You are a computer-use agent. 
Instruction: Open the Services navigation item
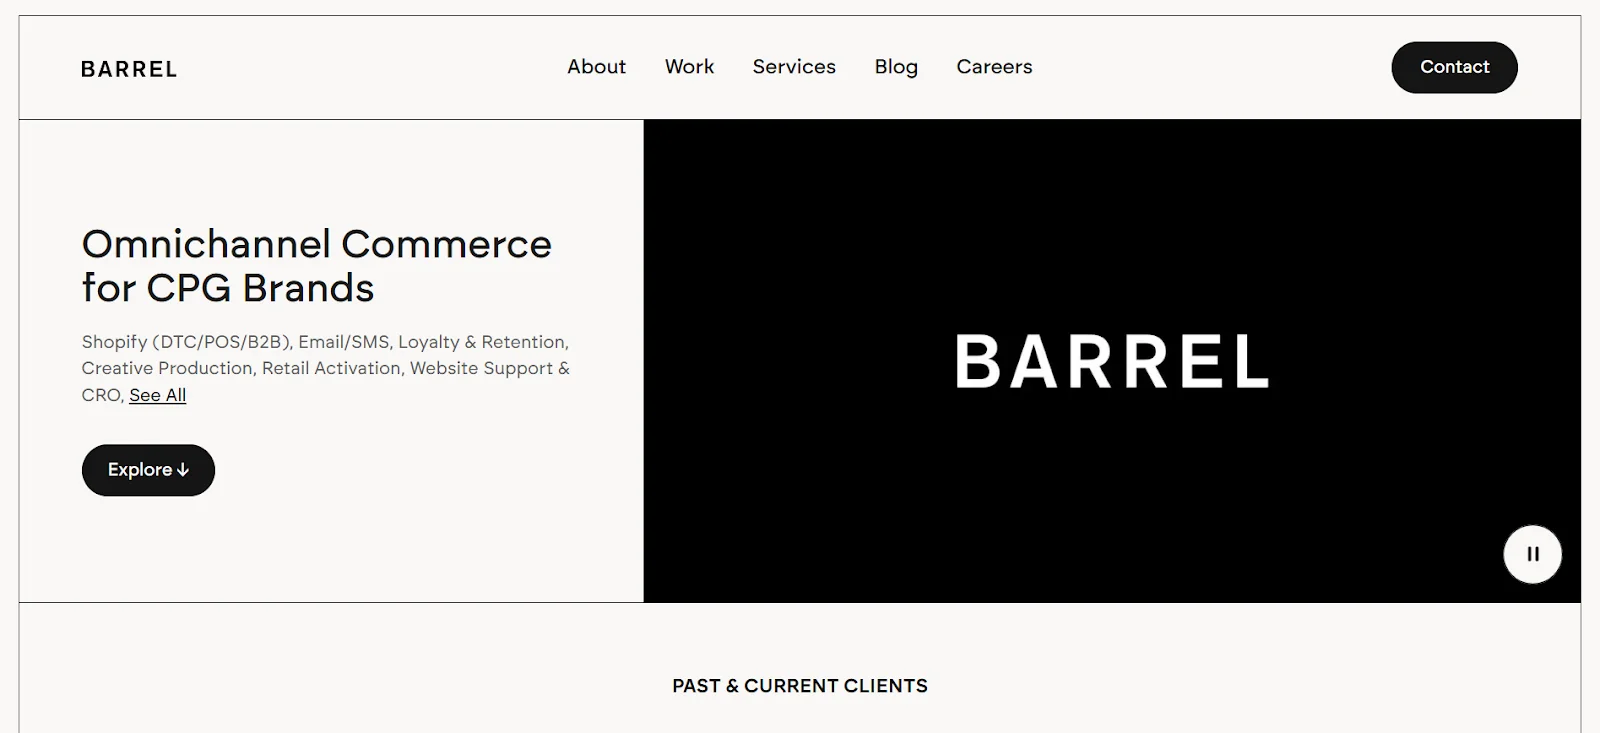794,67
